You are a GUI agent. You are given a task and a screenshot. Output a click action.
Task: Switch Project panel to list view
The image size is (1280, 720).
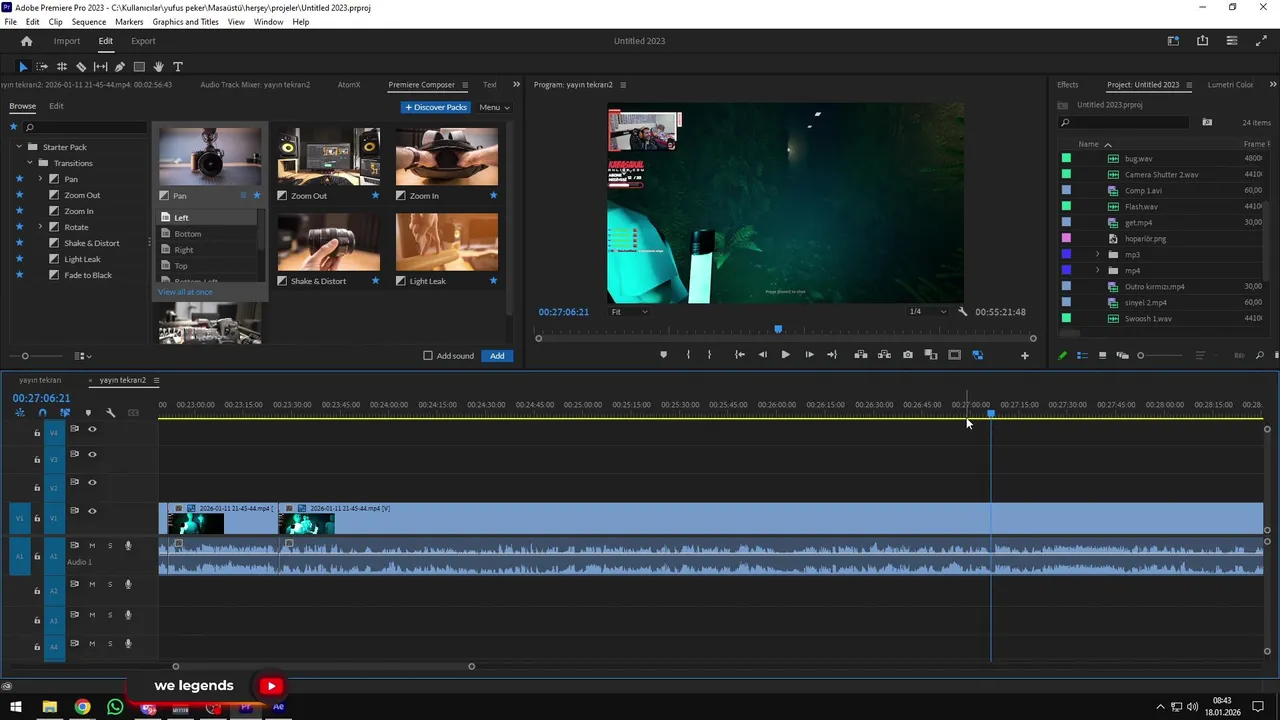[x=1082, y=356]
